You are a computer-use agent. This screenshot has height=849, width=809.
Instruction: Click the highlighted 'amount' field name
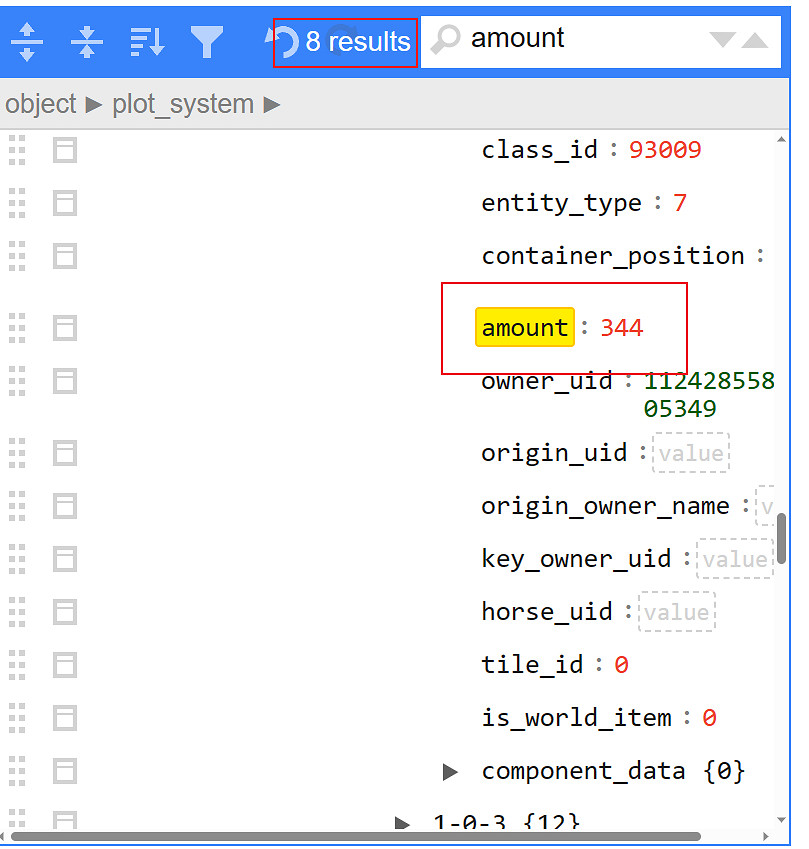click(x=524, y=328)
